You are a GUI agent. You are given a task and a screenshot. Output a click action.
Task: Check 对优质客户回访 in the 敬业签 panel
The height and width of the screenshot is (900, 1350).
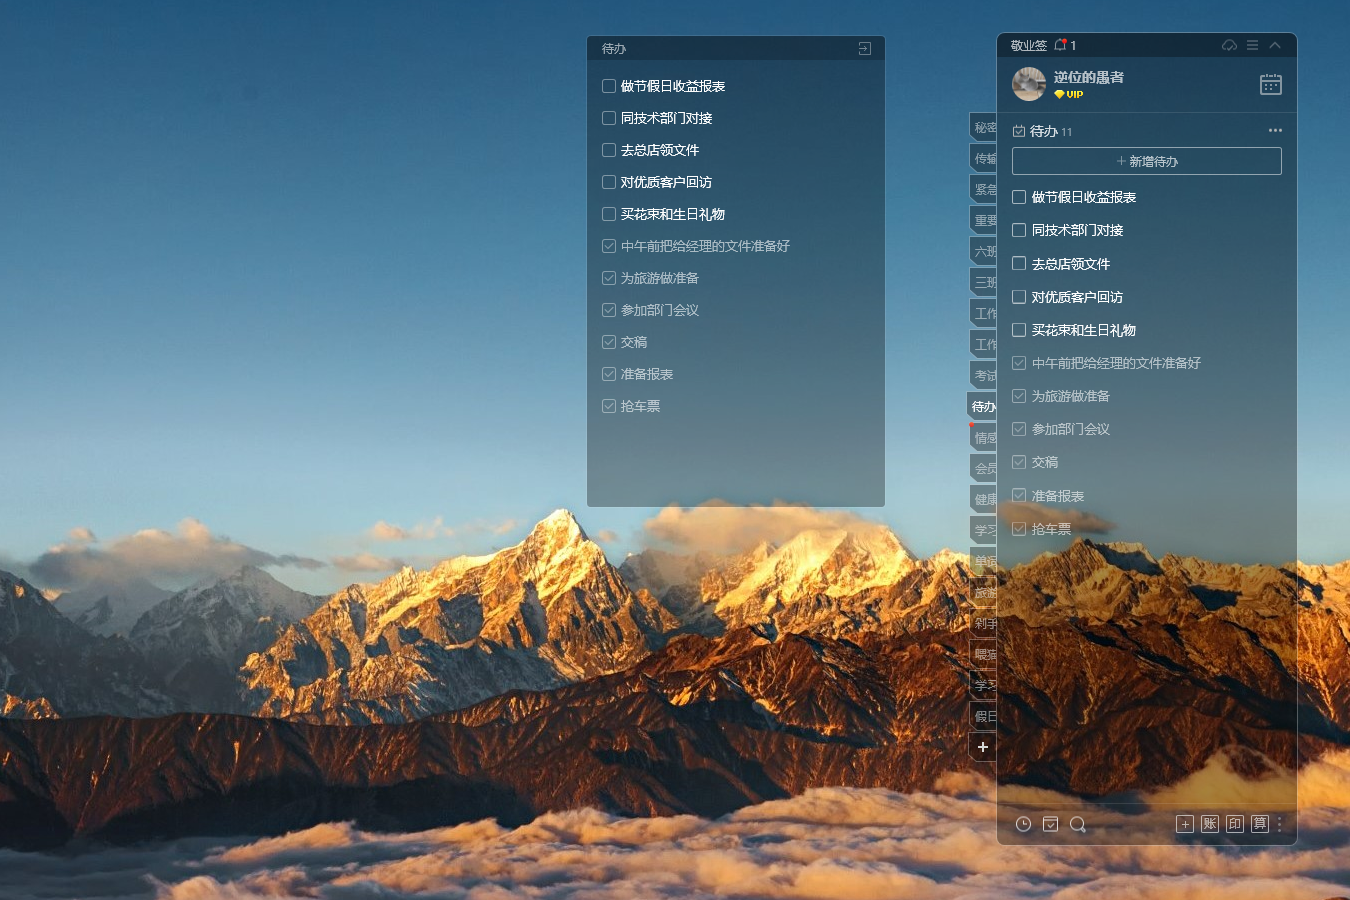click(1019, 297)
